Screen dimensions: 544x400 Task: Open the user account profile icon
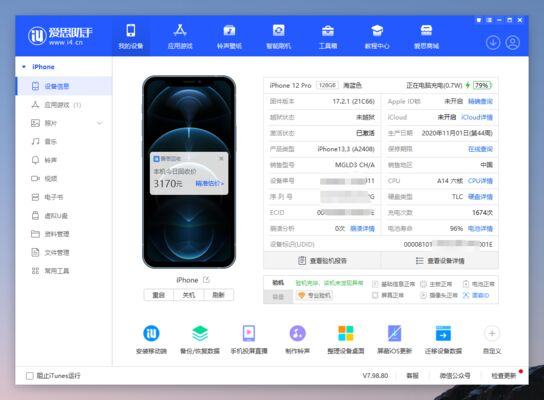tap(512, 43)
